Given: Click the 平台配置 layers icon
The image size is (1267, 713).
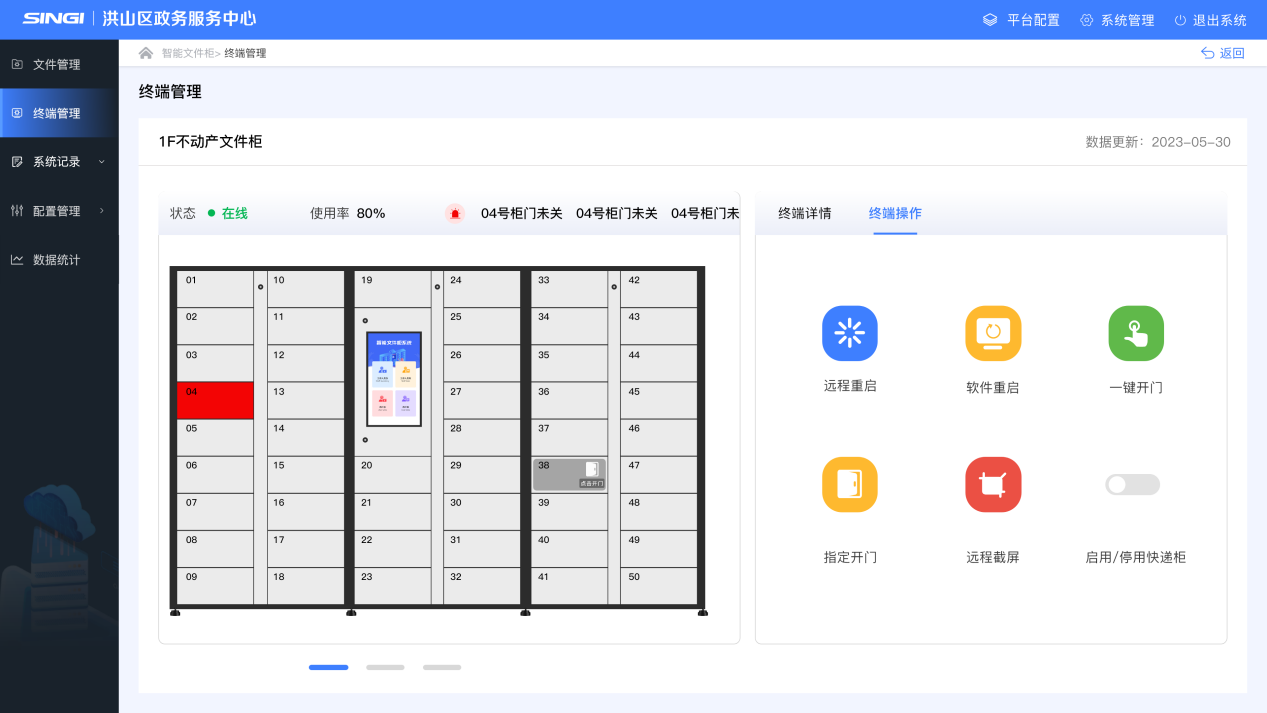Looking at the screenshot, I should 990,20.
